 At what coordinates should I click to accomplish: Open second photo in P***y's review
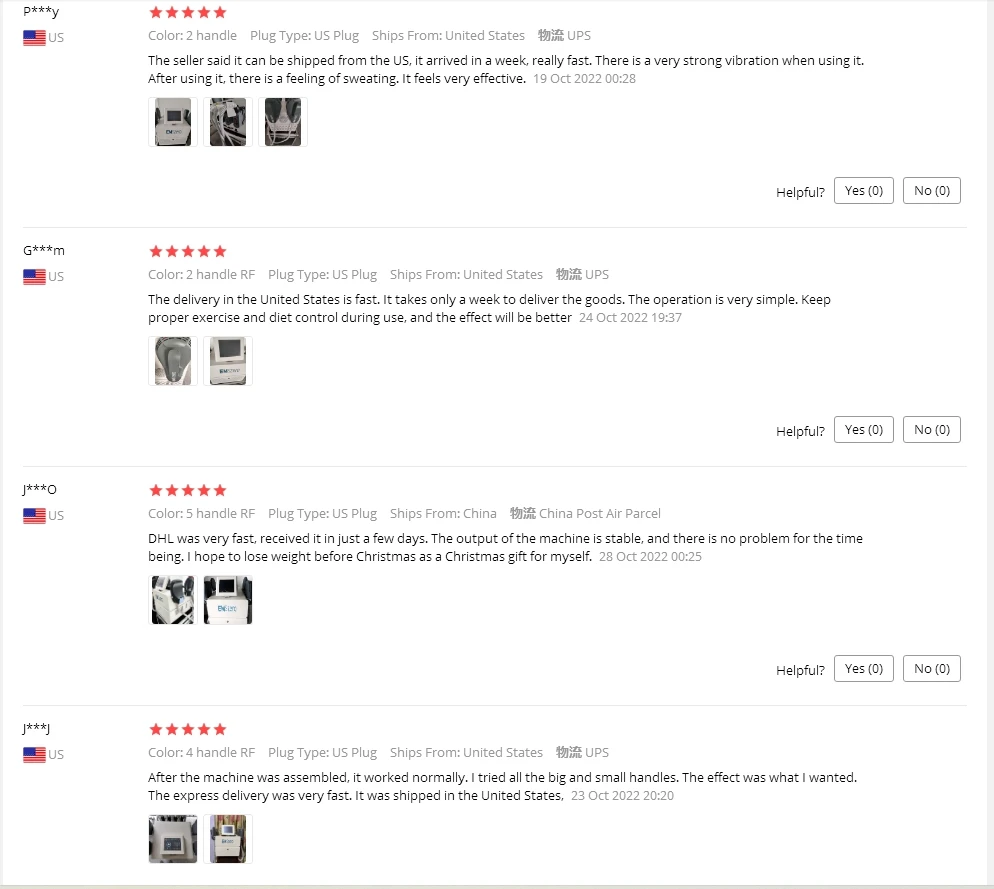(228, 122)
